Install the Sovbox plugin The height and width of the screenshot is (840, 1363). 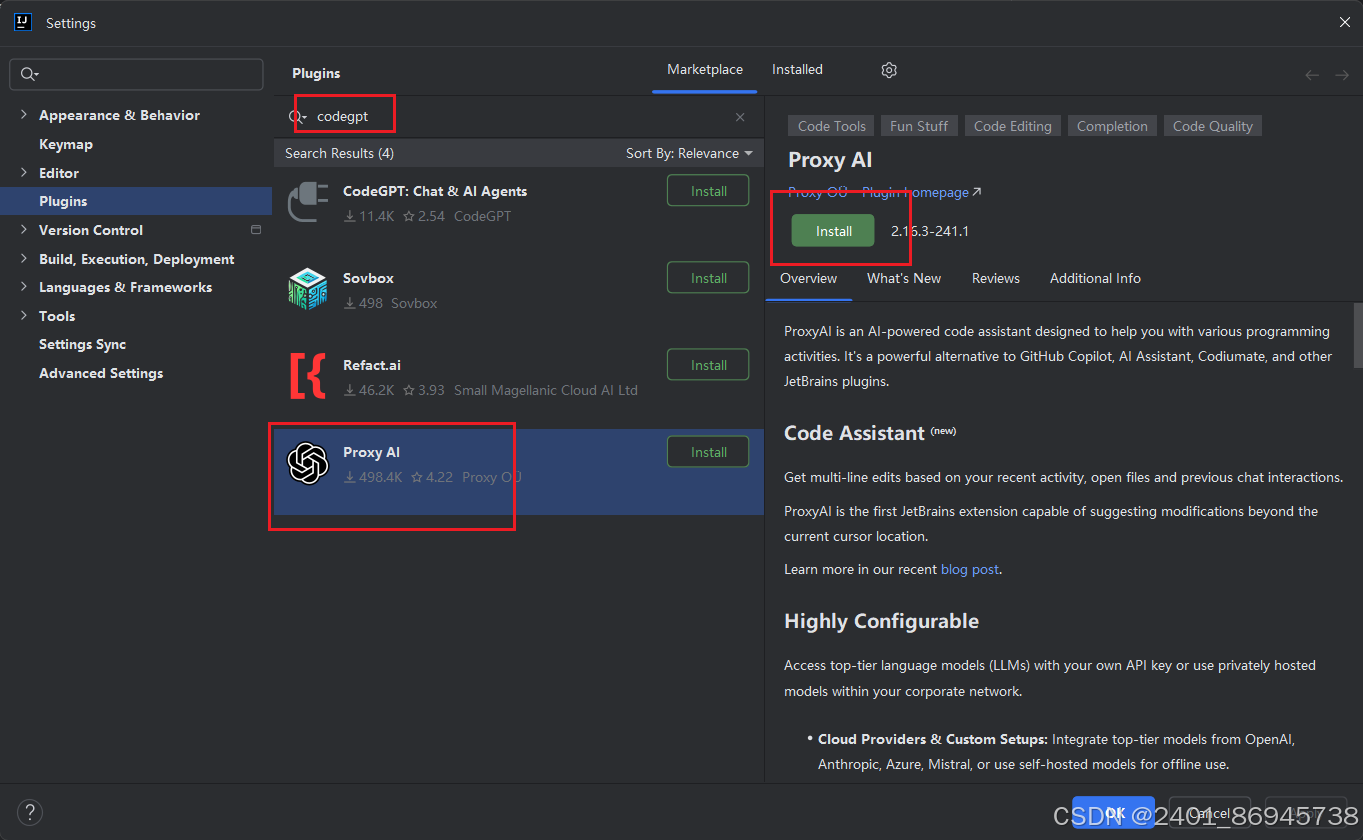click(x=708, y=278)
